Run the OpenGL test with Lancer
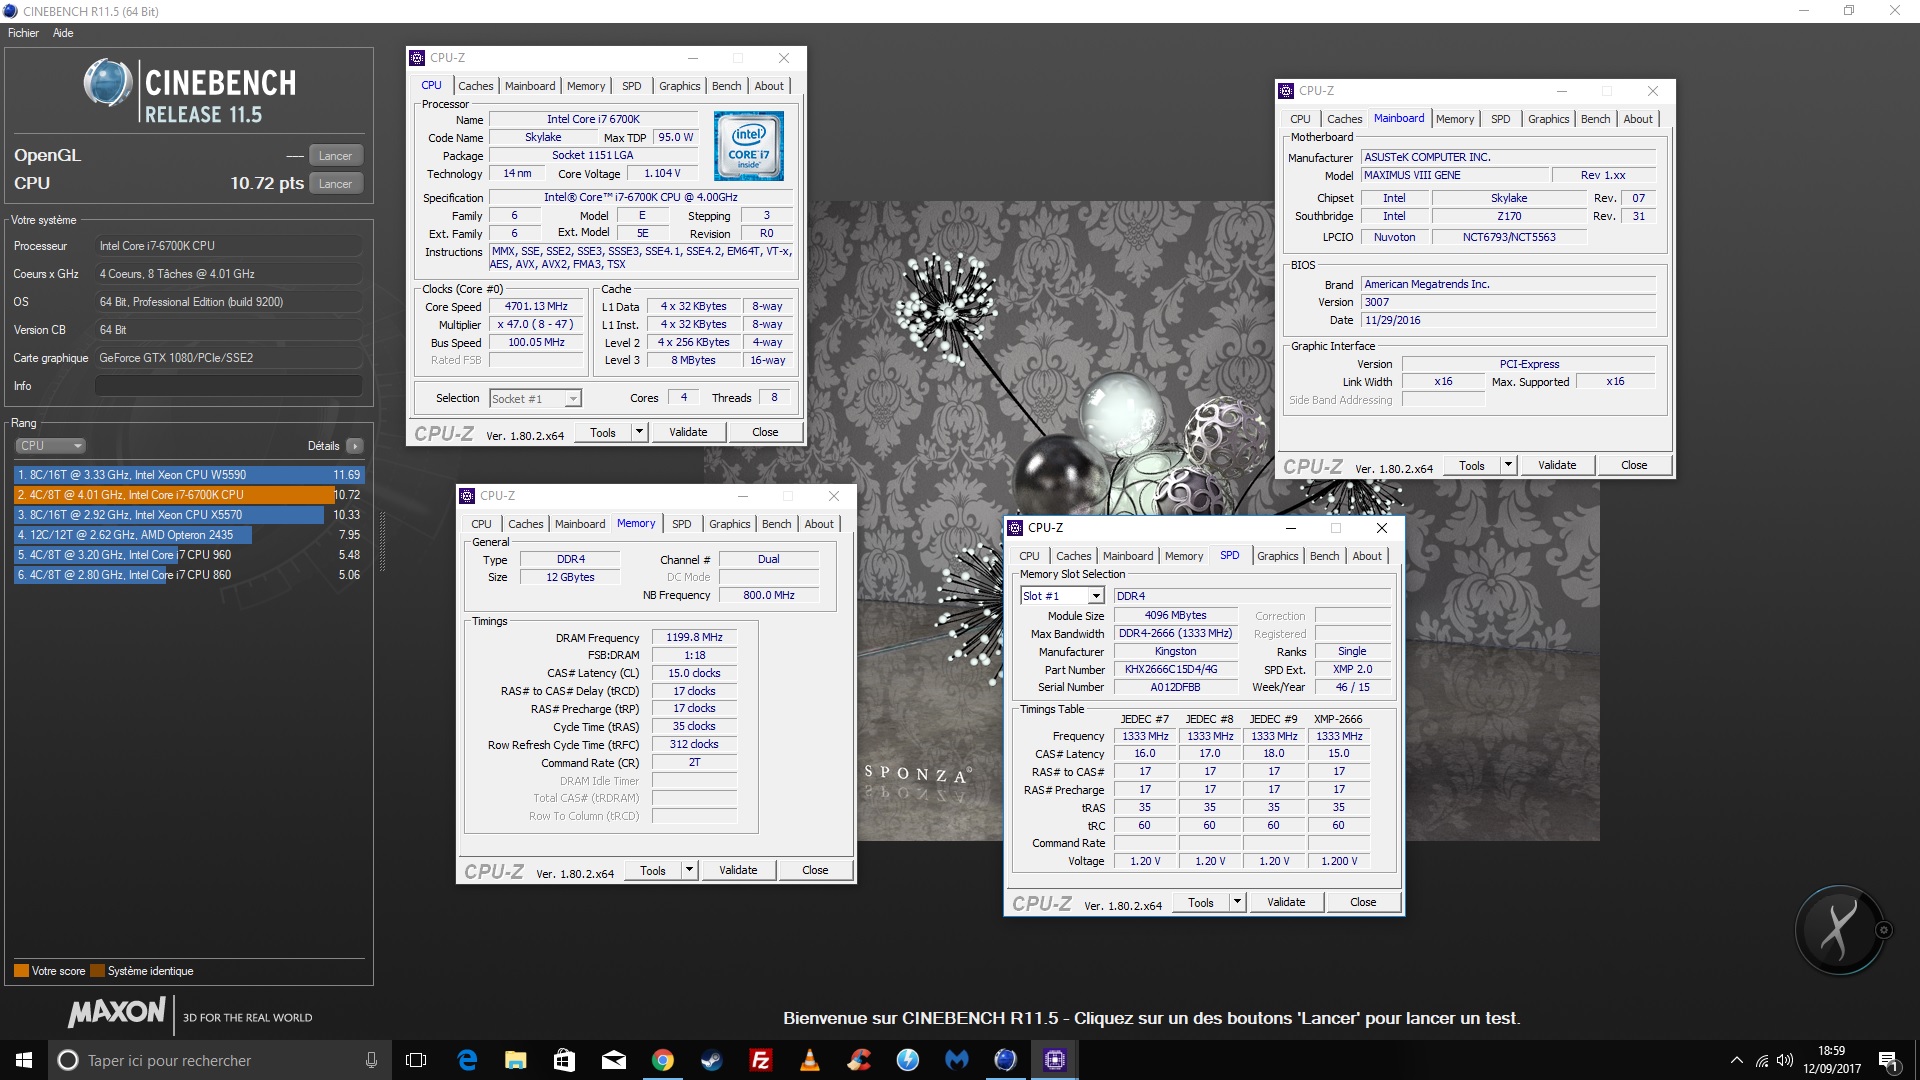The width and height of the screenshot is (1920, 1080). point(335,156)
